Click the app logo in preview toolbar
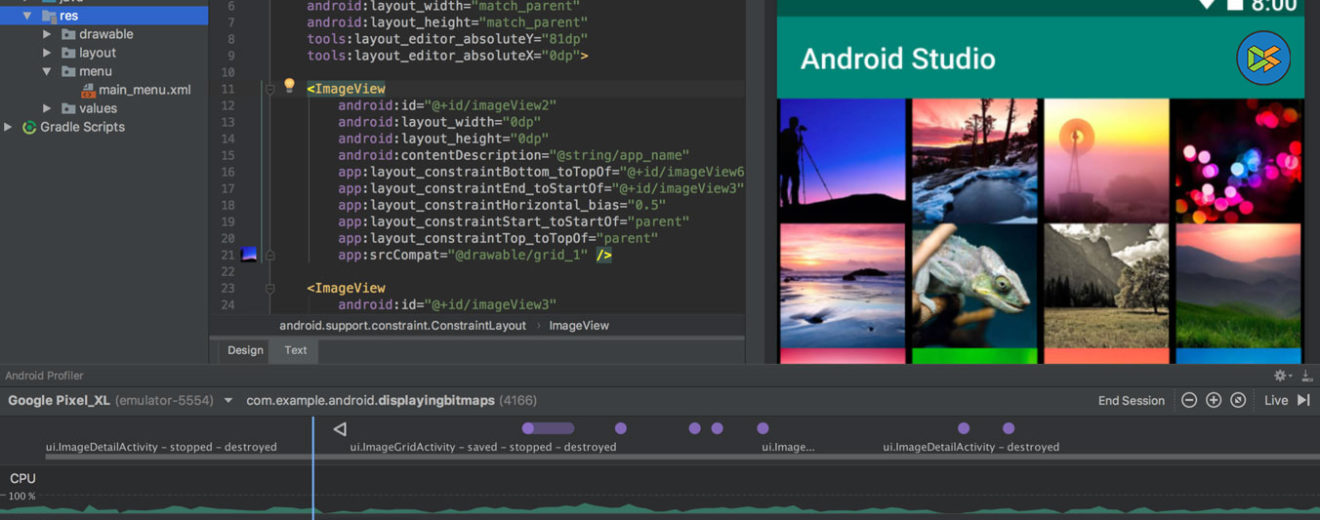Screen dimensions: 1320x520 (1263, 58)
